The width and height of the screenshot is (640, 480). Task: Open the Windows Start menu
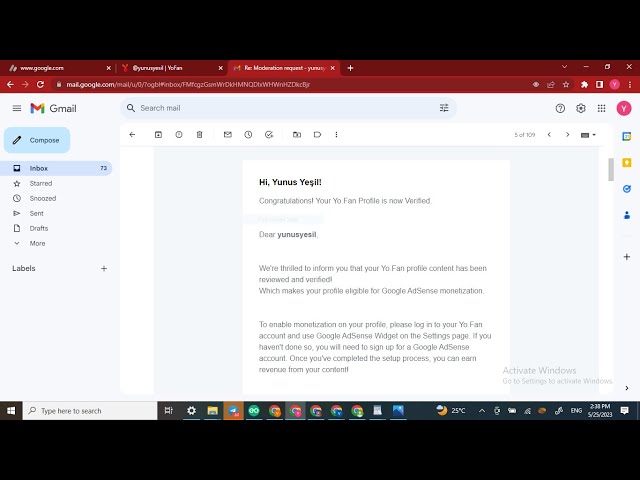pos(11,411)
